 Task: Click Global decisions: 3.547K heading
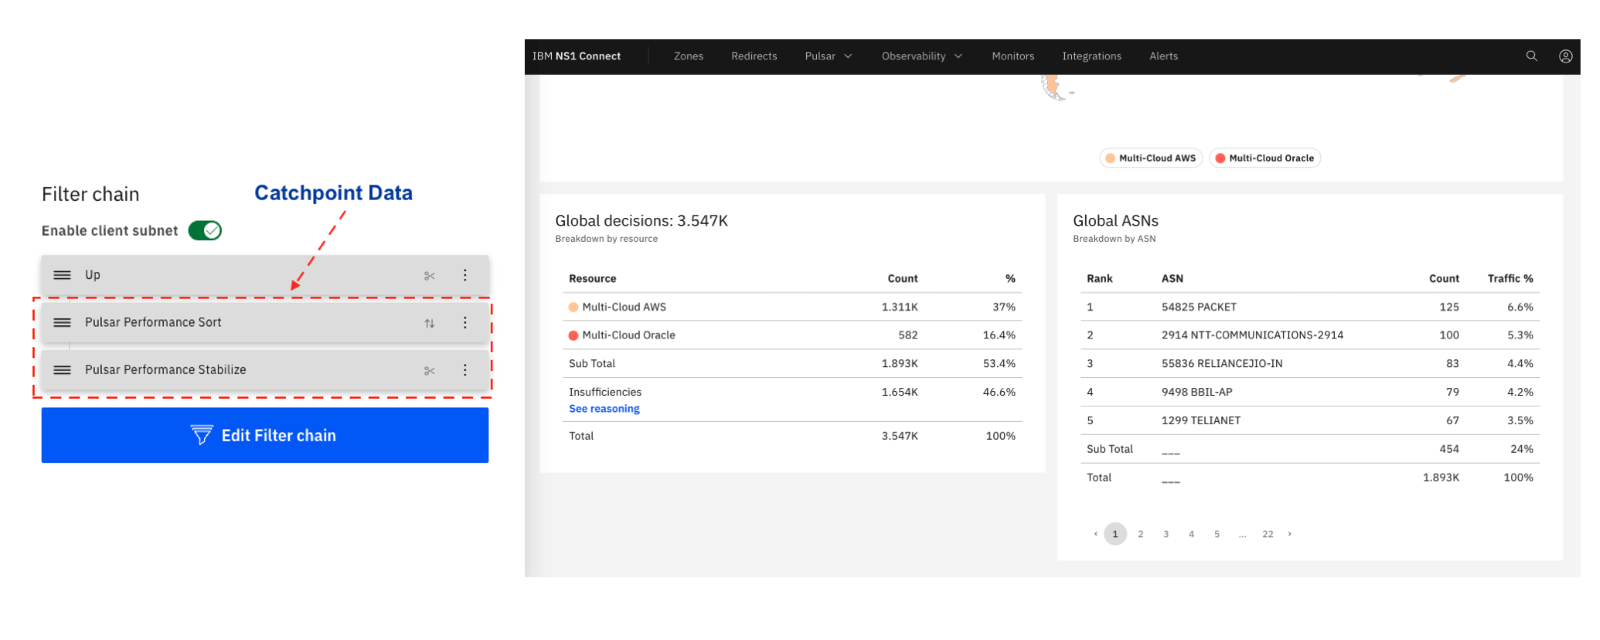641,221
